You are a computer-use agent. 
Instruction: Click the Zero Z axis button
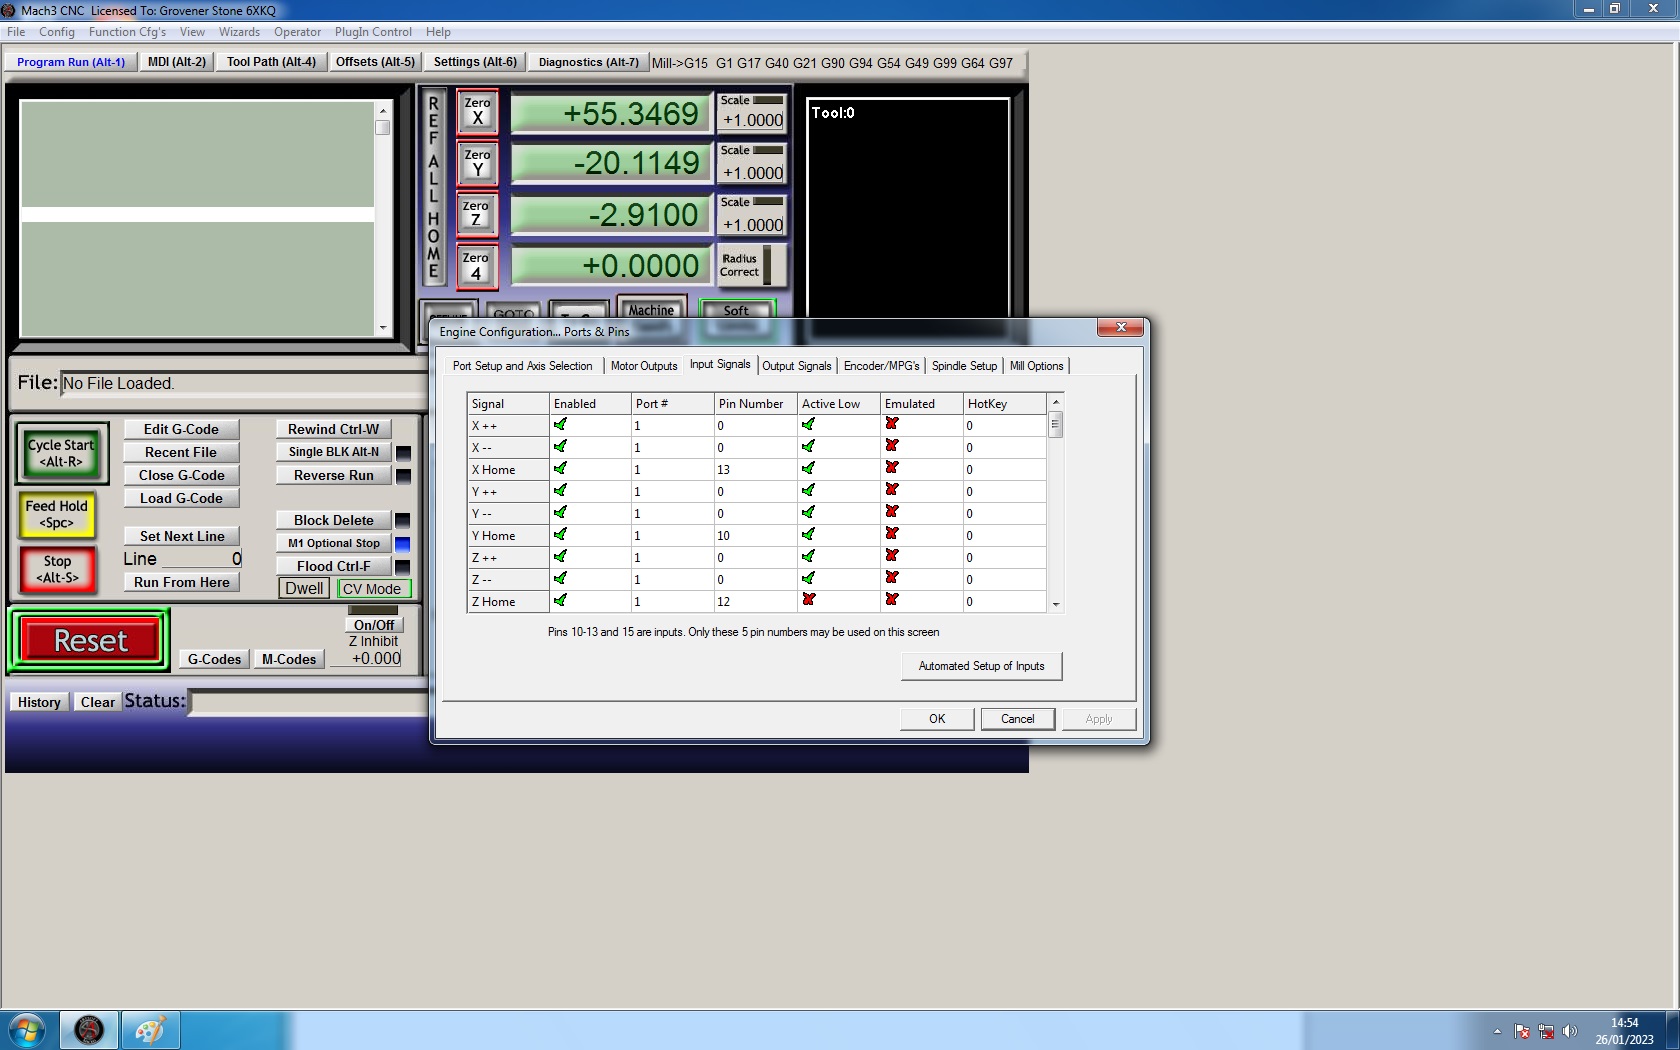pyautogui.click(x=477, y=214)
